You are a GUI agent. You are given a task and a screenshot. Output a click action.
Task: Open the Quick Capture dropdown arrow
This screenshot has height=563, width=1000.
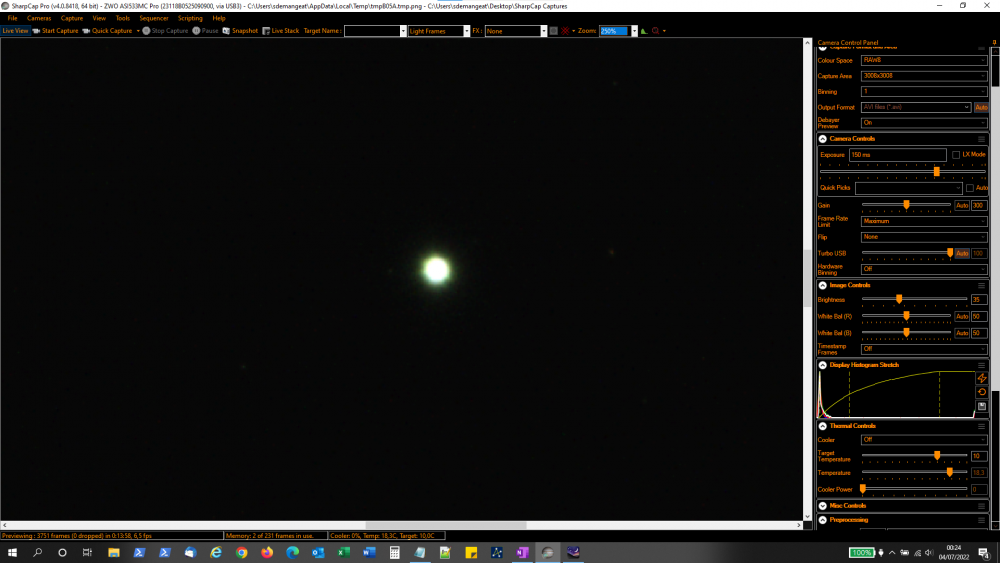pos(138,31)
